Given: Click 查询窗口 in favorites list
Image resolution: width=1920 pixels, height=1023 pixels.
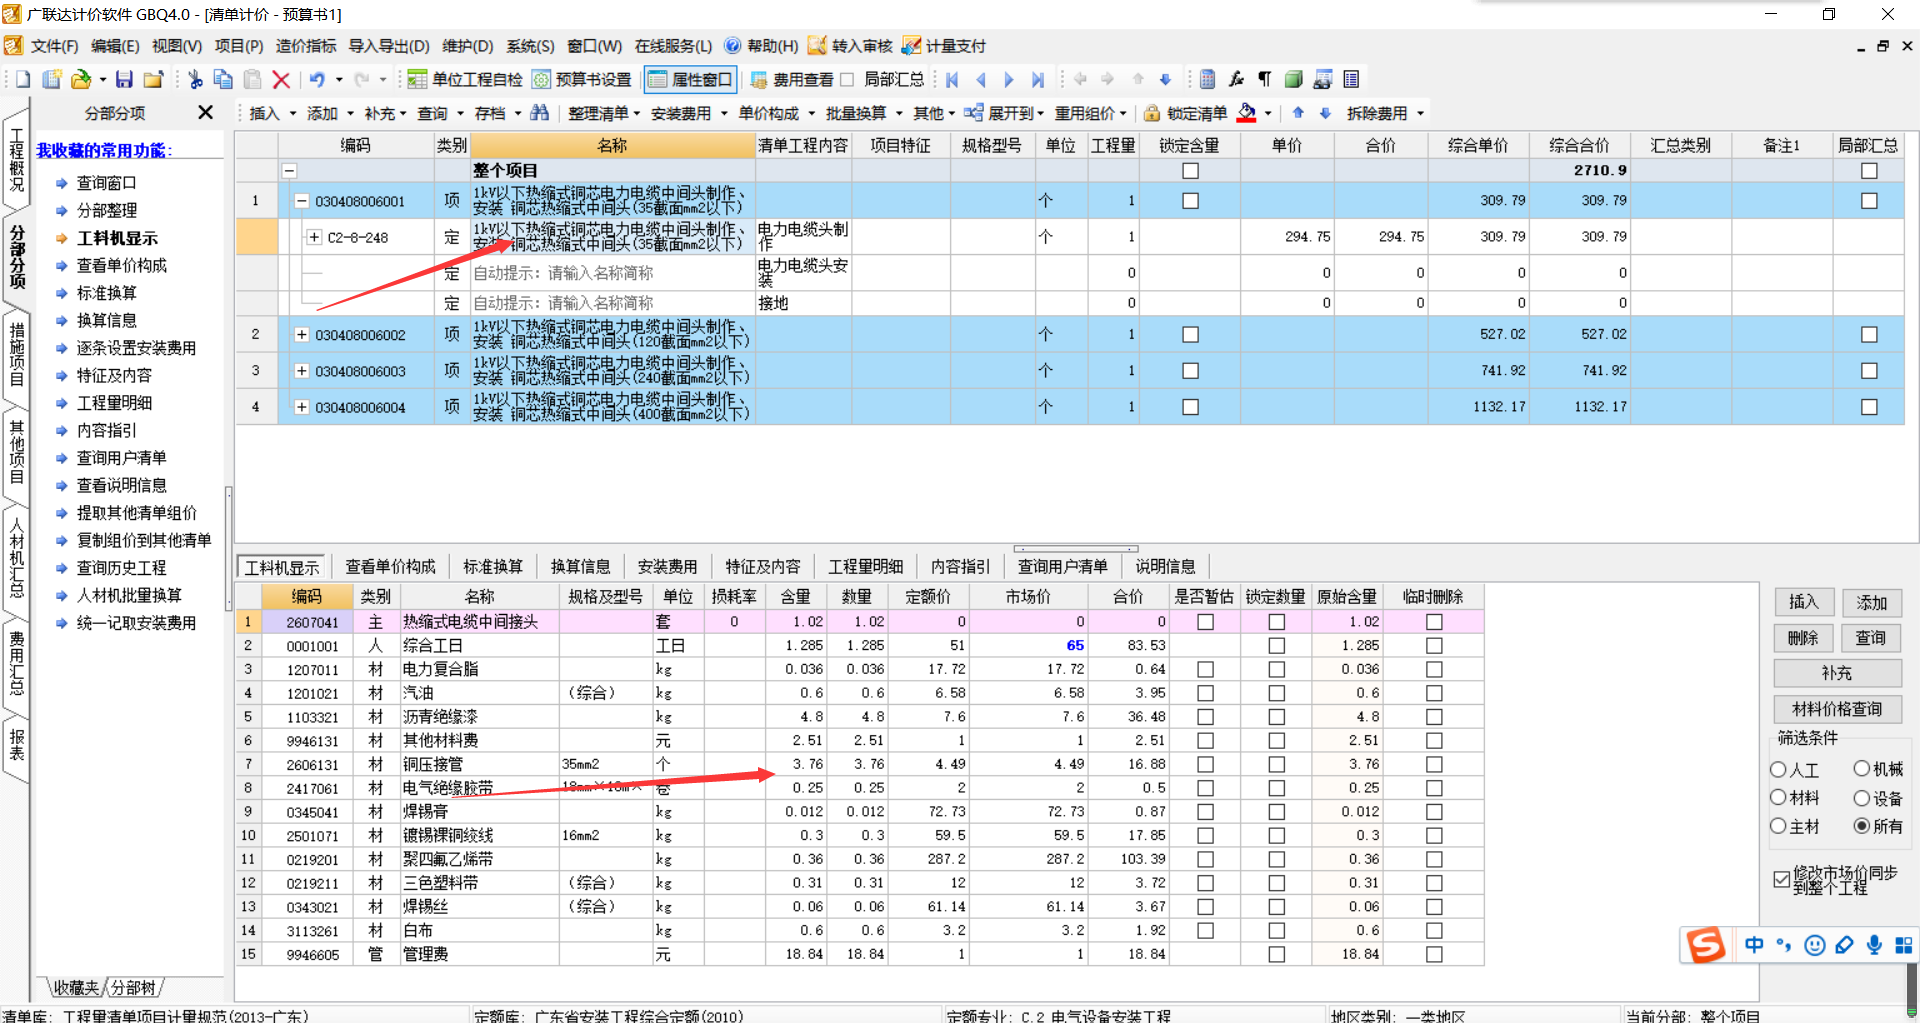Looking at the screenshot, I should [107, 183].
